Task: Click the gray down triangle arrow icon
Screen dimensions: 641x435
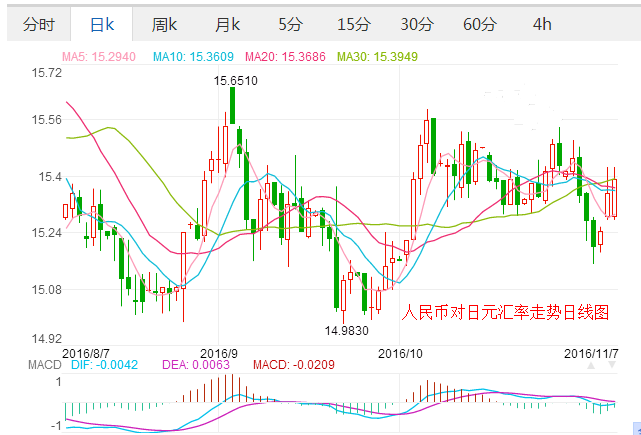Action: 612,365
